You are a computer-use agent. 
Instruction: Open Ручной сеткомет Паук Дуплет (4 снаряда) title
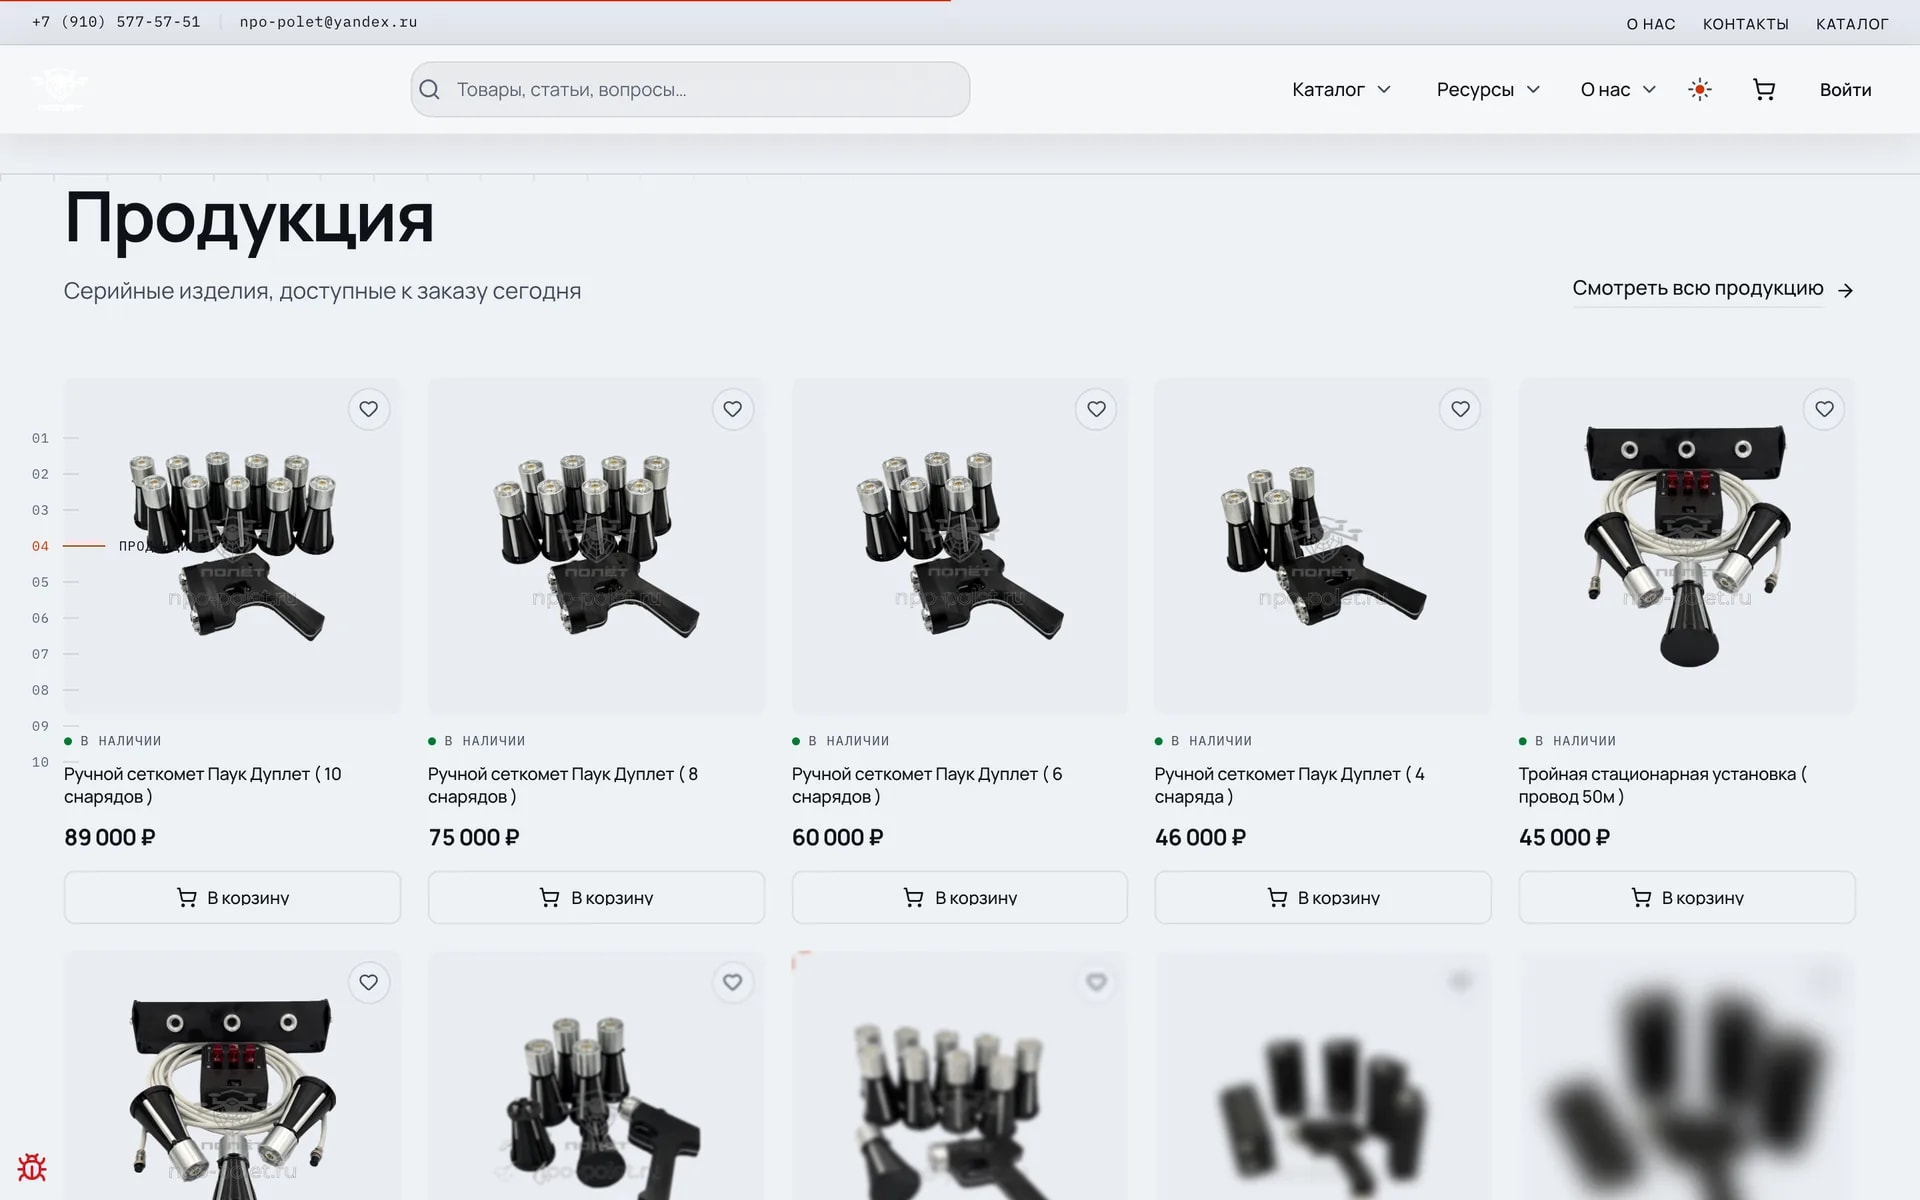[1290, 785]
